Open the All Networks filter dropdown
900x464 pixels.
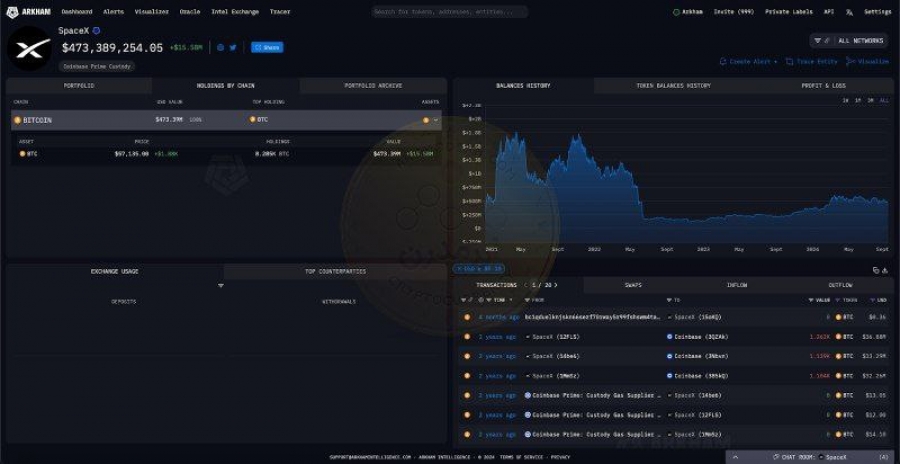coord(848,41)
